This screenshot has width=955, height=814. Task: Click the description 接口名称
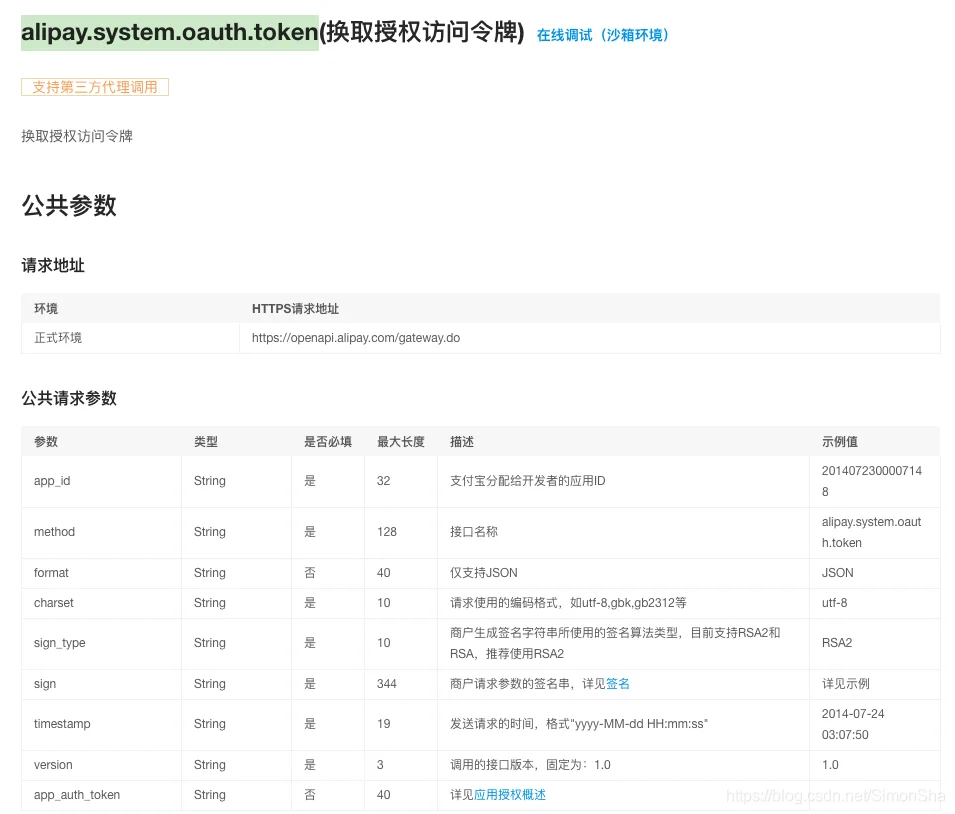(474, 532)
